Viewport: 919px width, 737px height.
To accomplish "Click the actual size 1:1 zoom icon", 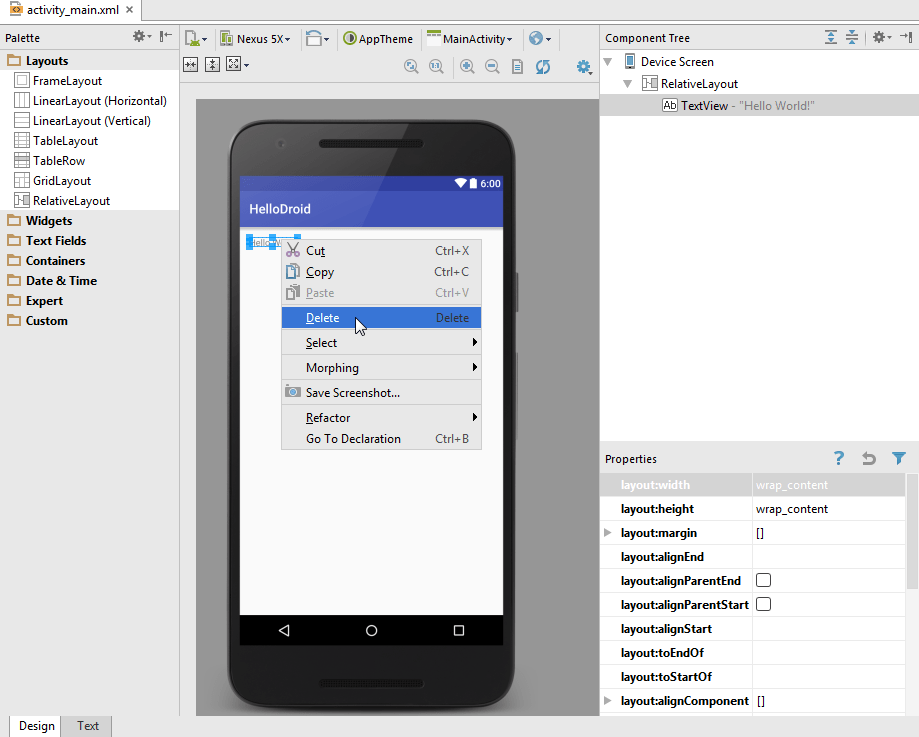I will (x=436, y=66).
